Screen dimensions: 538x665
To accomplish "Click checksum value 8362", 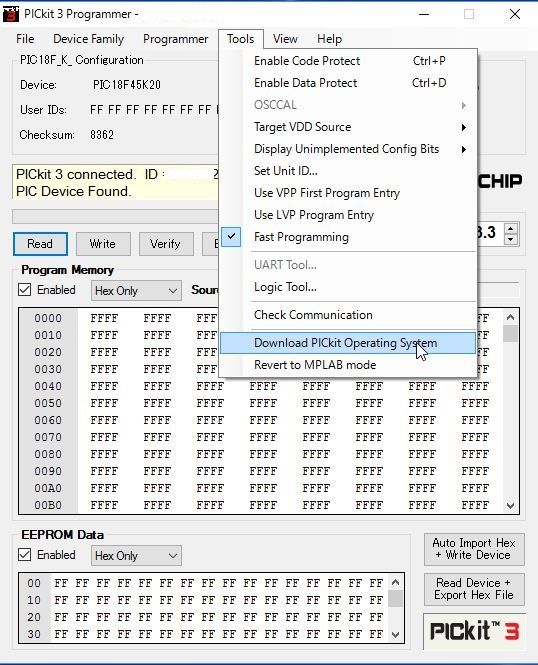I will [102, 135].
